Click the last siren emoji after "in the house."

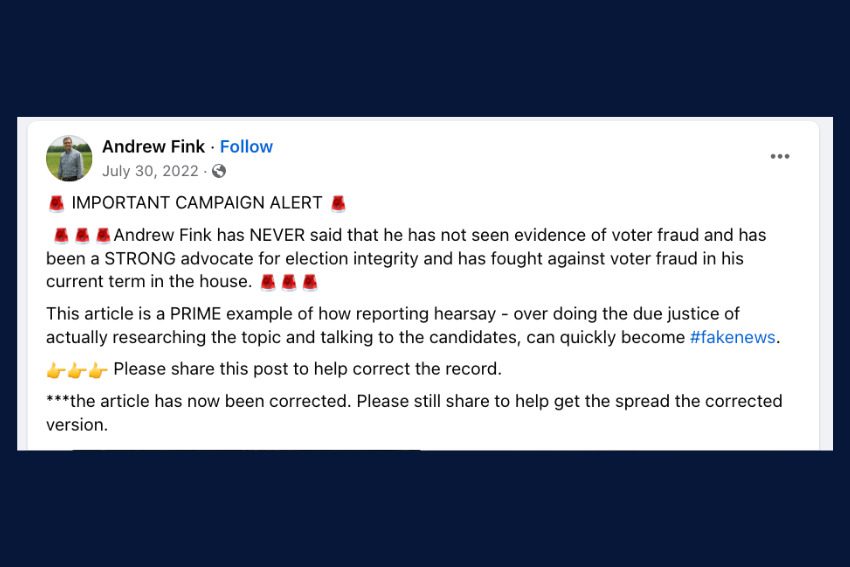[310, 282]
